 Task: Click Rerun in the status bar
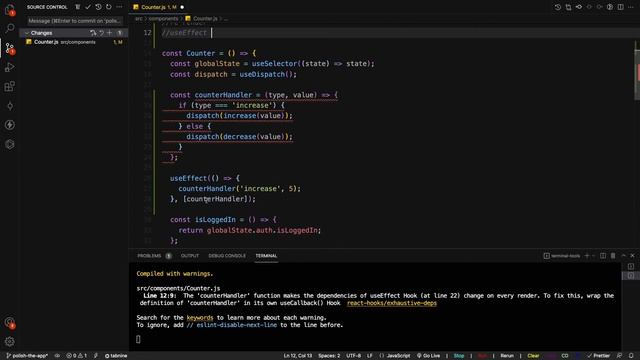tap(507, 356)
